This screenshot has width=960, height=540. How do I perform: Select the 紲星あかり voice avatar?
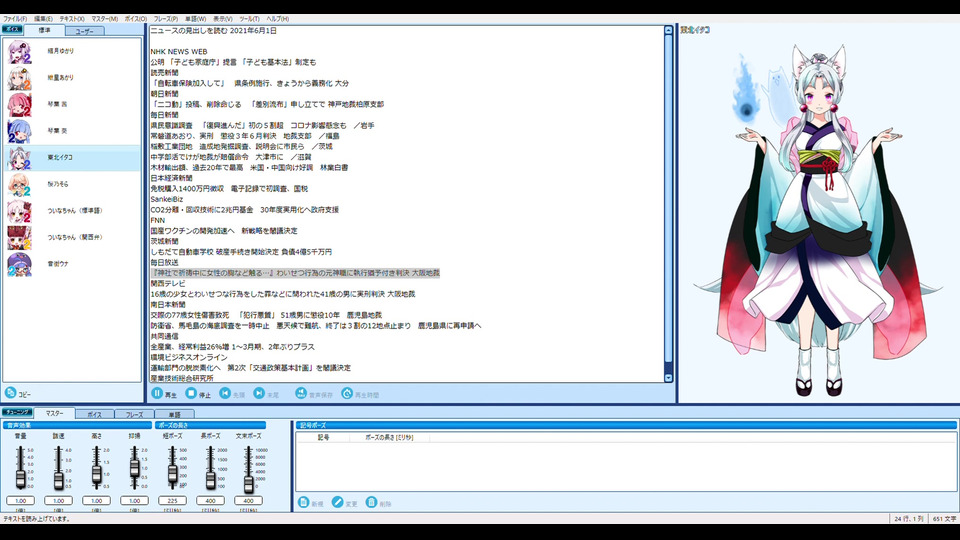click(19, 78)
